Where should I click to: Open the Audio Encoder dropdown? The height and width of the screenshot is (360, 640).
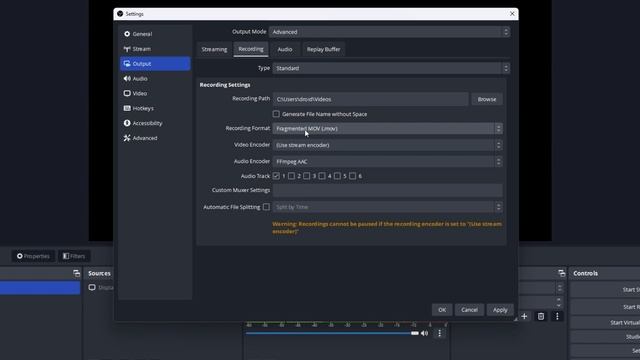coord(387,162)
